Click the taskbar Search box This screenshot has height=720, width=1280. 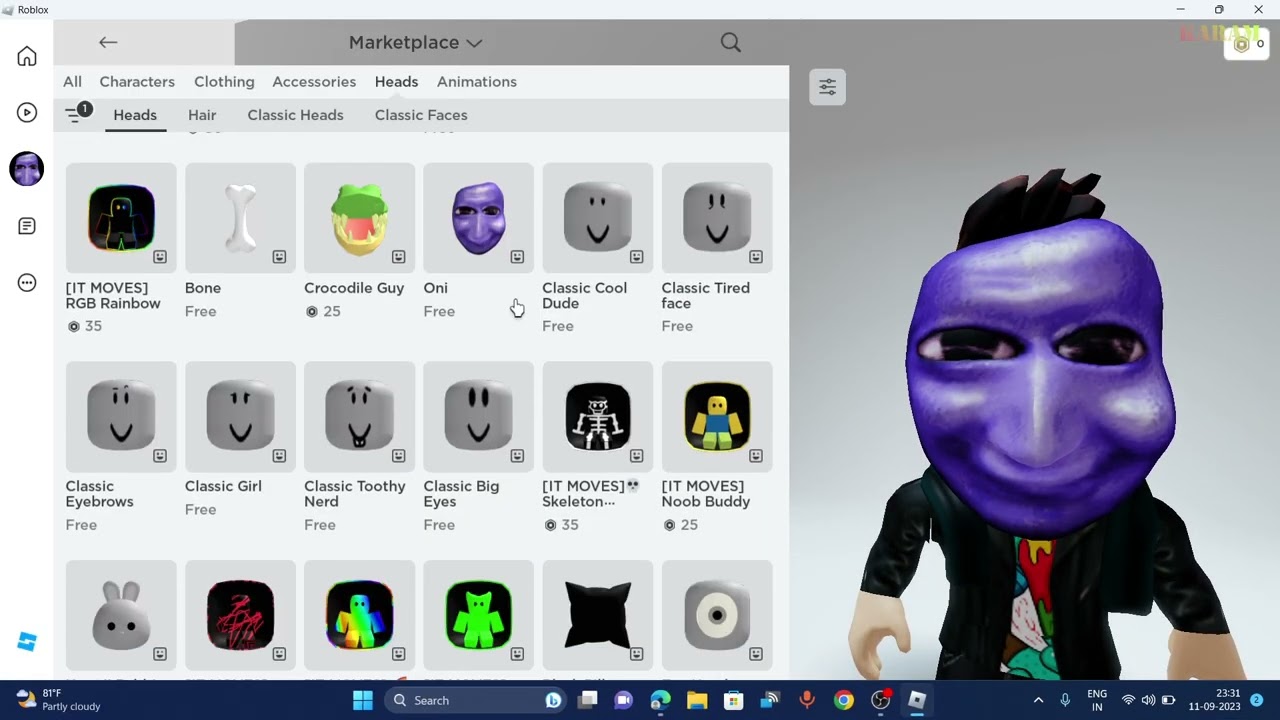[x=475, y=700]
